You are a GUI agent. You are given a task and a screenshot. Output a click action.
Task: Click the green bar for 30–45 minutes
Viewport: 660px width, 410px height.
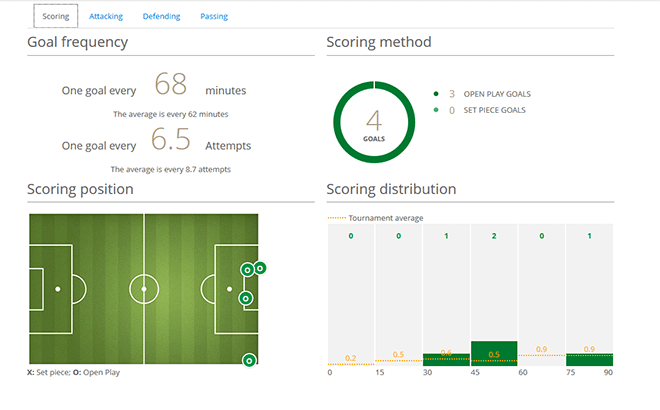click(x=446, y=360)
